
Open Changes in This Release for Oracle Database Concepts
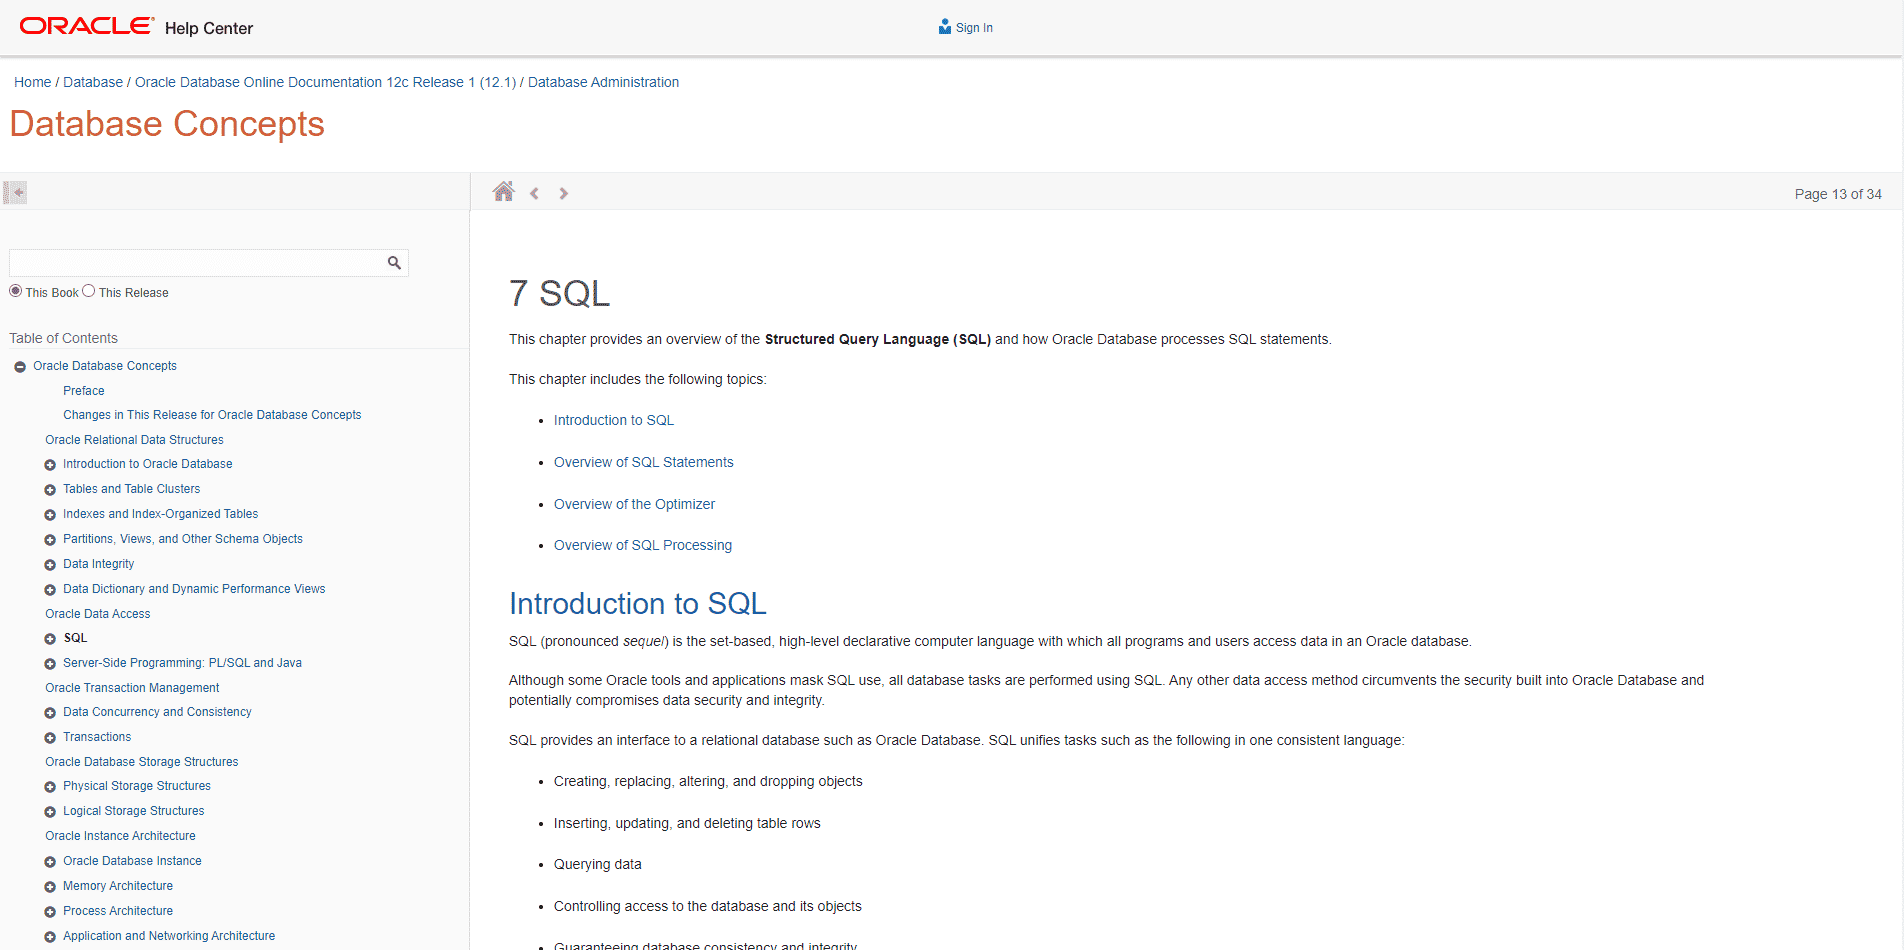coord(212,415)
